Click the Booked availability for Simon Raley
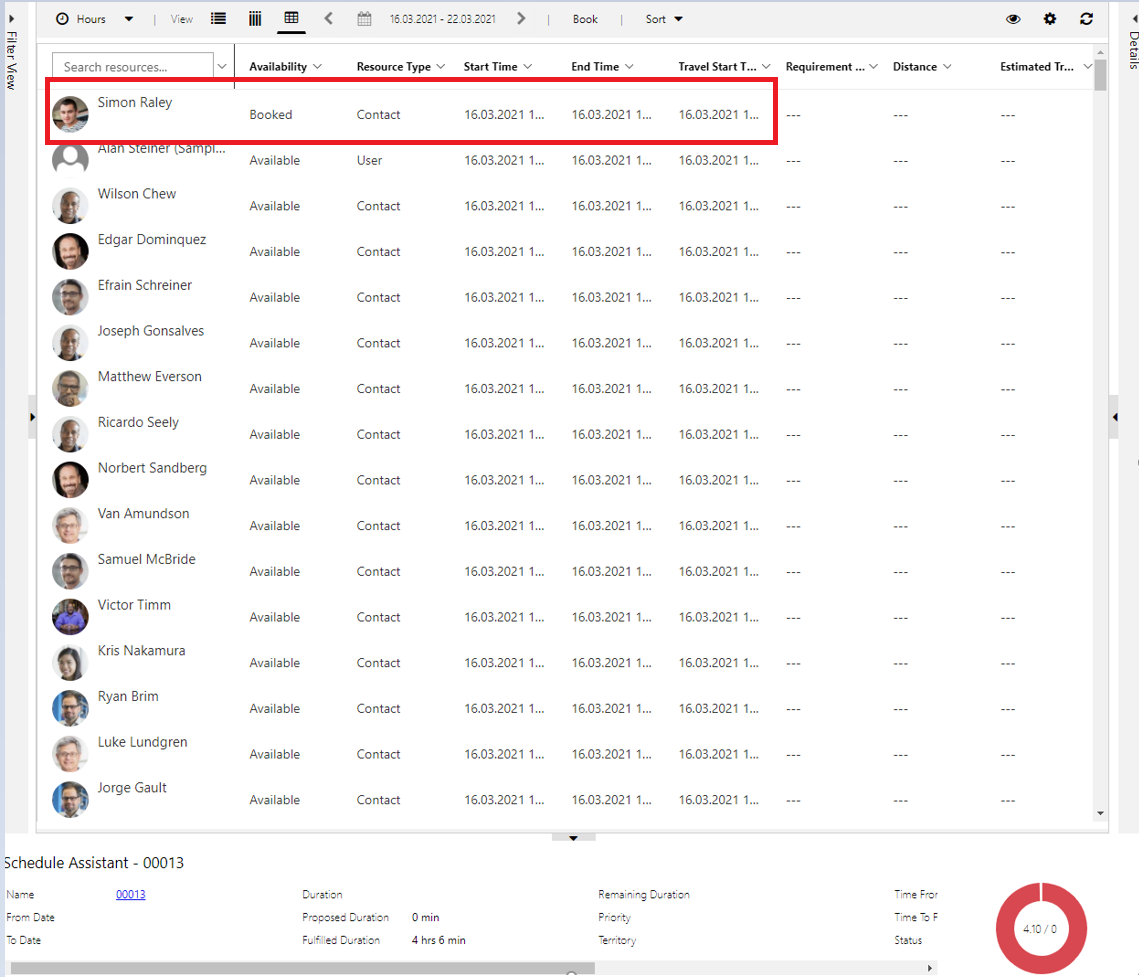This screenshot has height=977, width=1139. (271, 115)
